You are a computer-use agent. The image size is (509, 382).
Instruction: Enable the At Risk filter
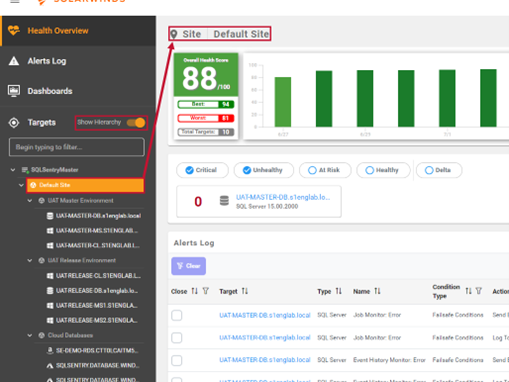312,170
